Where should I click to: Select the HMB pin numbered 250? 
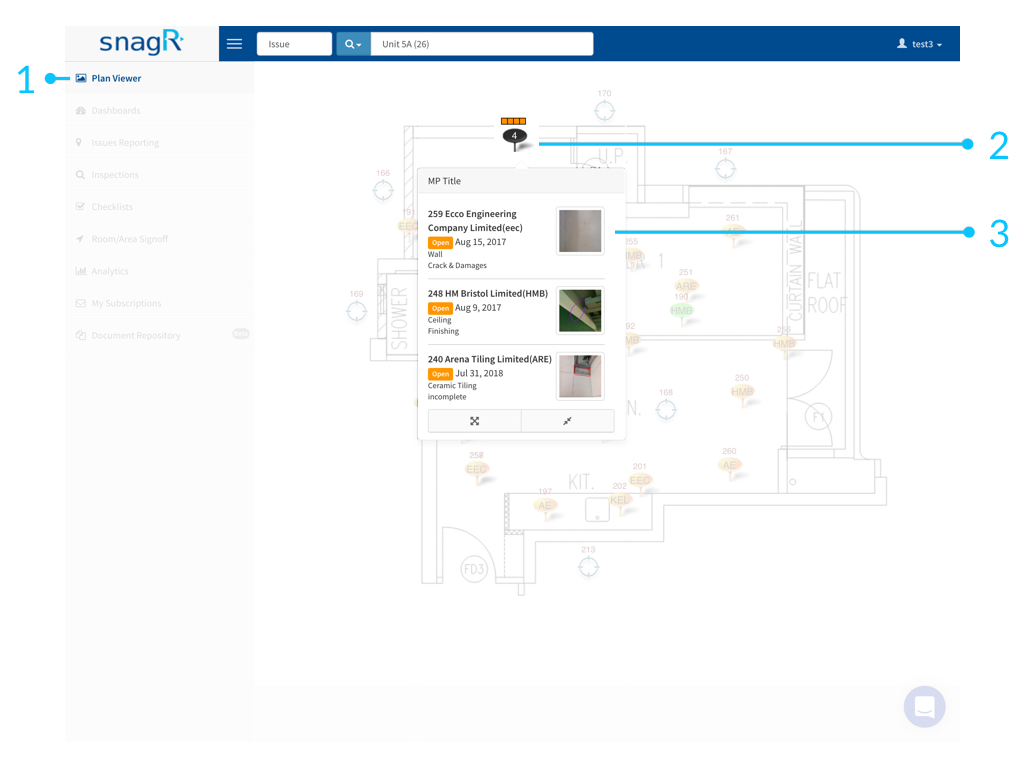(x=743, y=392)
